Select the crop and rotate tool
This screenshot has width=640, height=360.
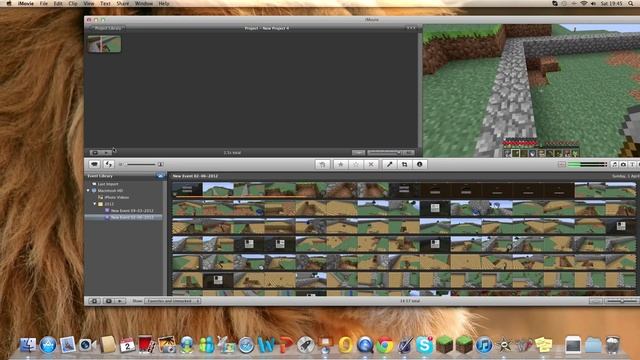404,164
